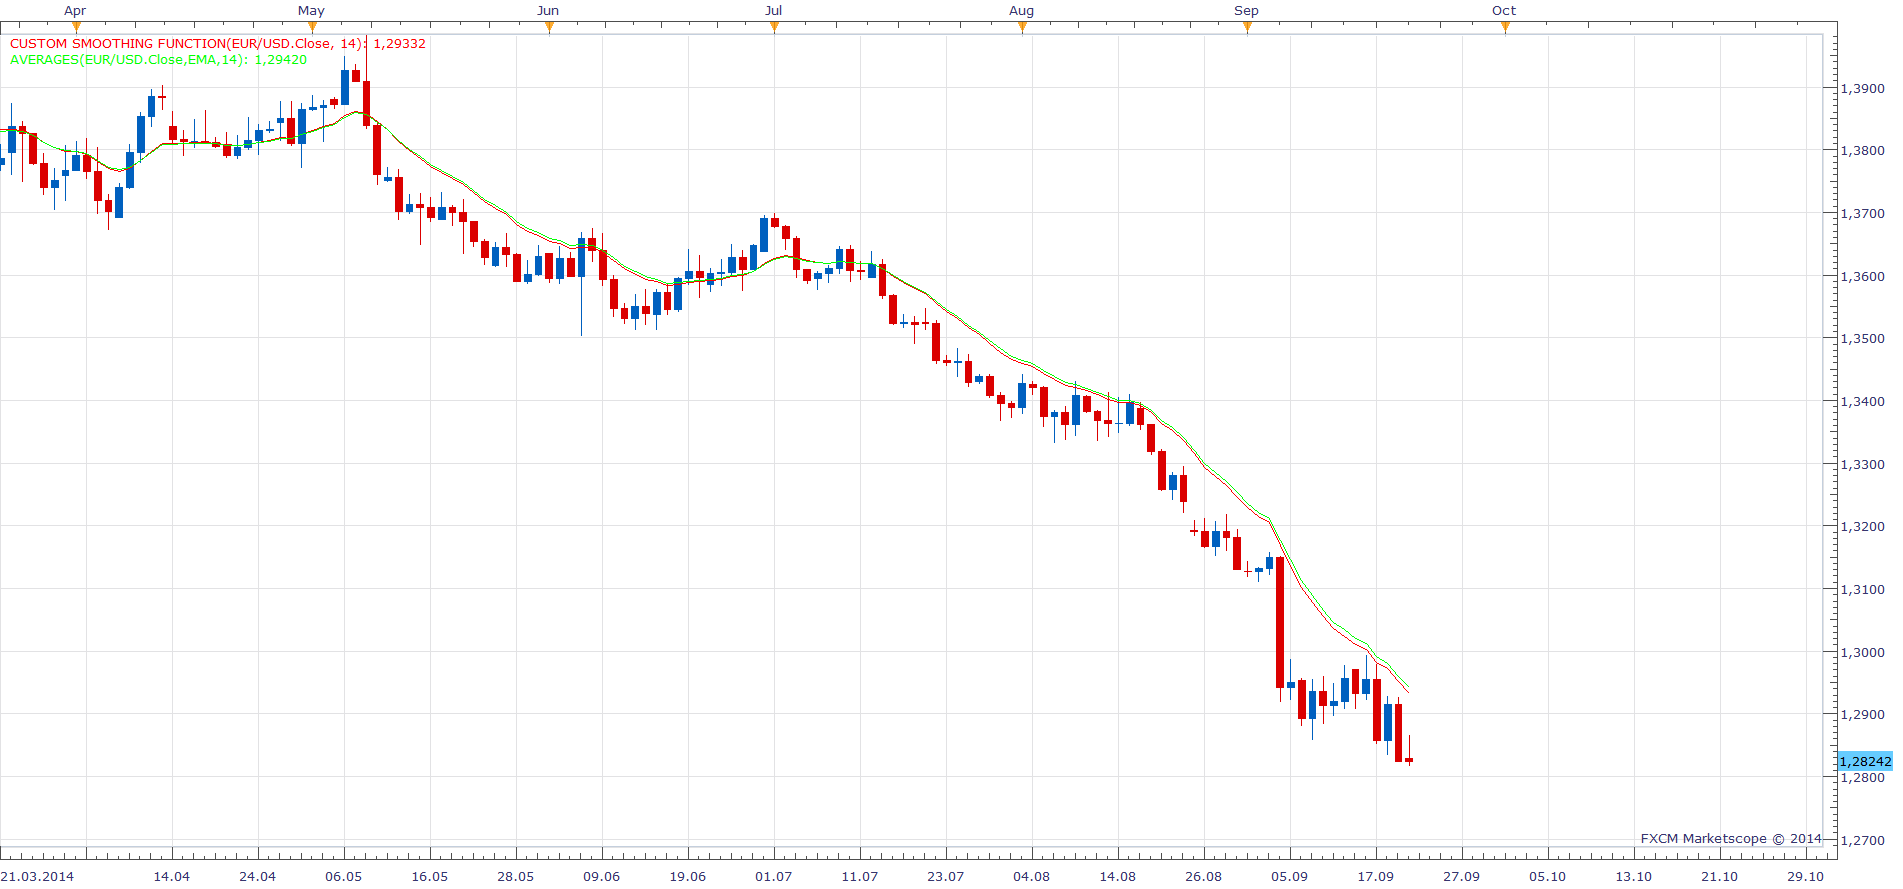Click the 05.09 date axis label

click(1290, 876)
